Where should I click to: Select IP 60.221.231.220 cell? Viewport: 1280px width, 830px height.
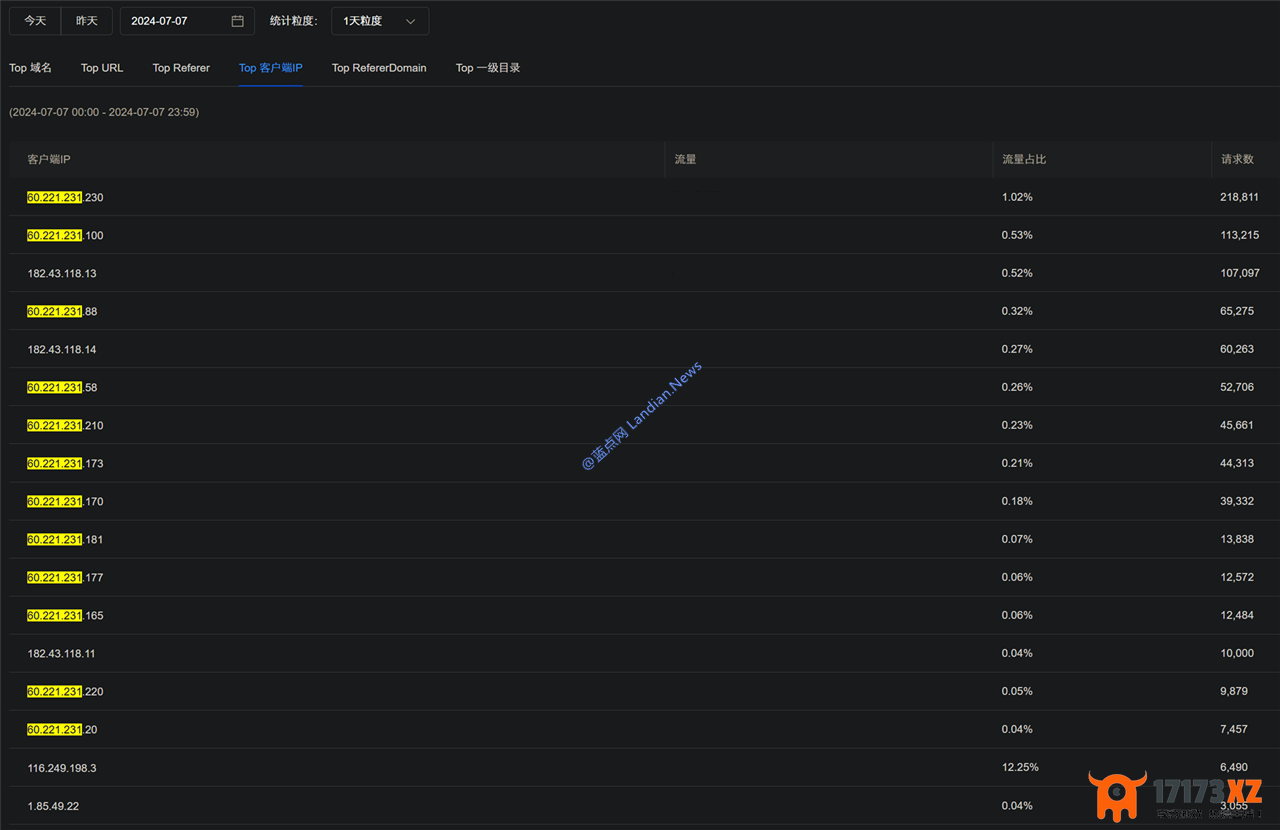pyautogui.click(x=65, y=691)
